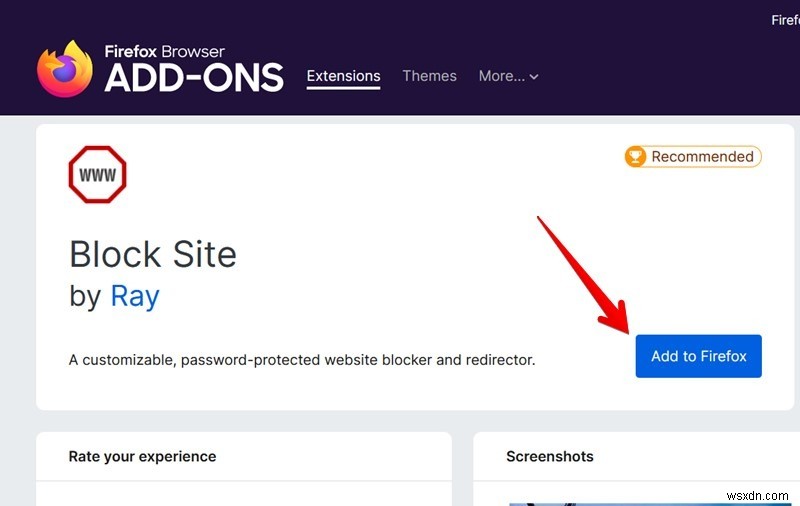
Task: Click the Firefox logo icon
Action: coord(64,69)
